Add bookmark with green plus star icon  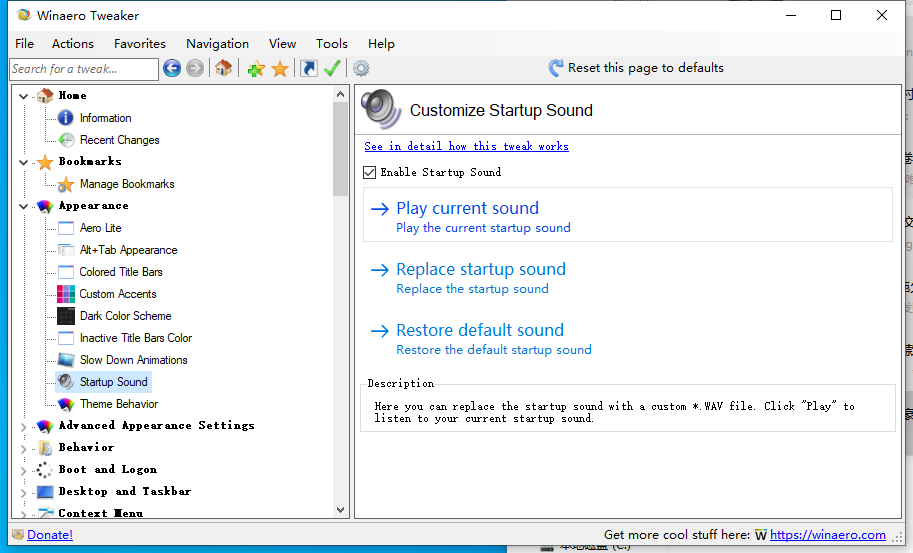click(256, 69)
